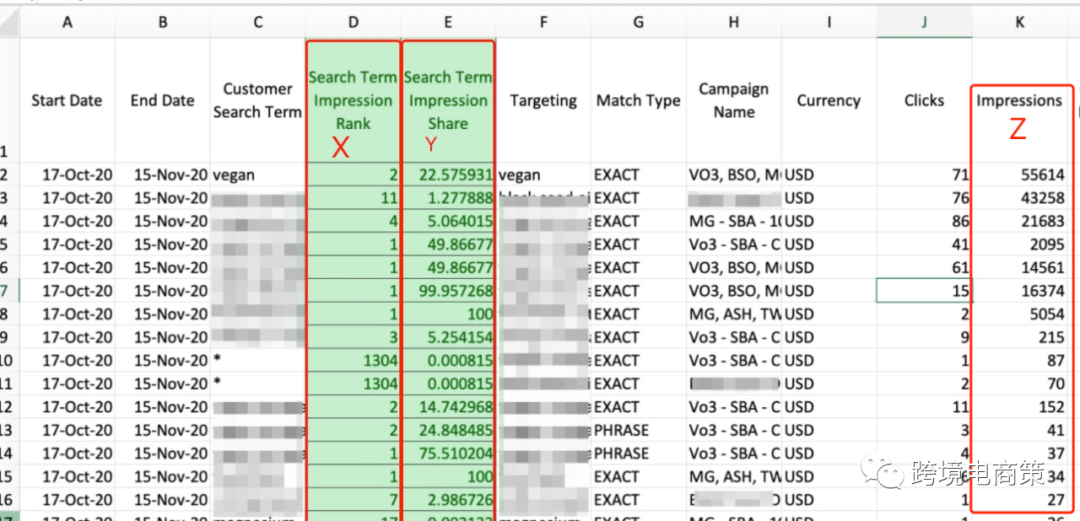The height and width of the screenshot is (521, 1080).
Task: Click the Impressions header cell
Action: click(x=1019, y=100)
